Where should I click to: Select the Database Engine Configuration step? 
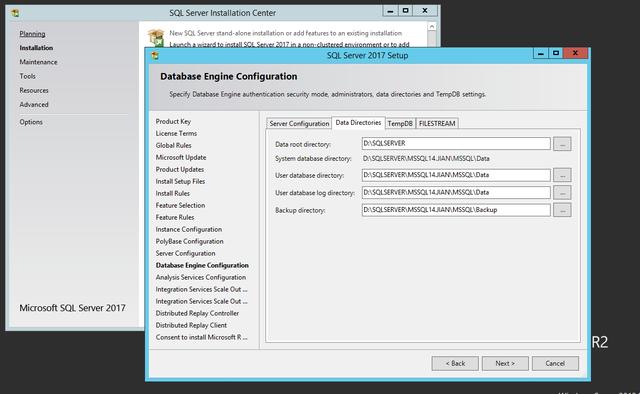coord(202,265)
